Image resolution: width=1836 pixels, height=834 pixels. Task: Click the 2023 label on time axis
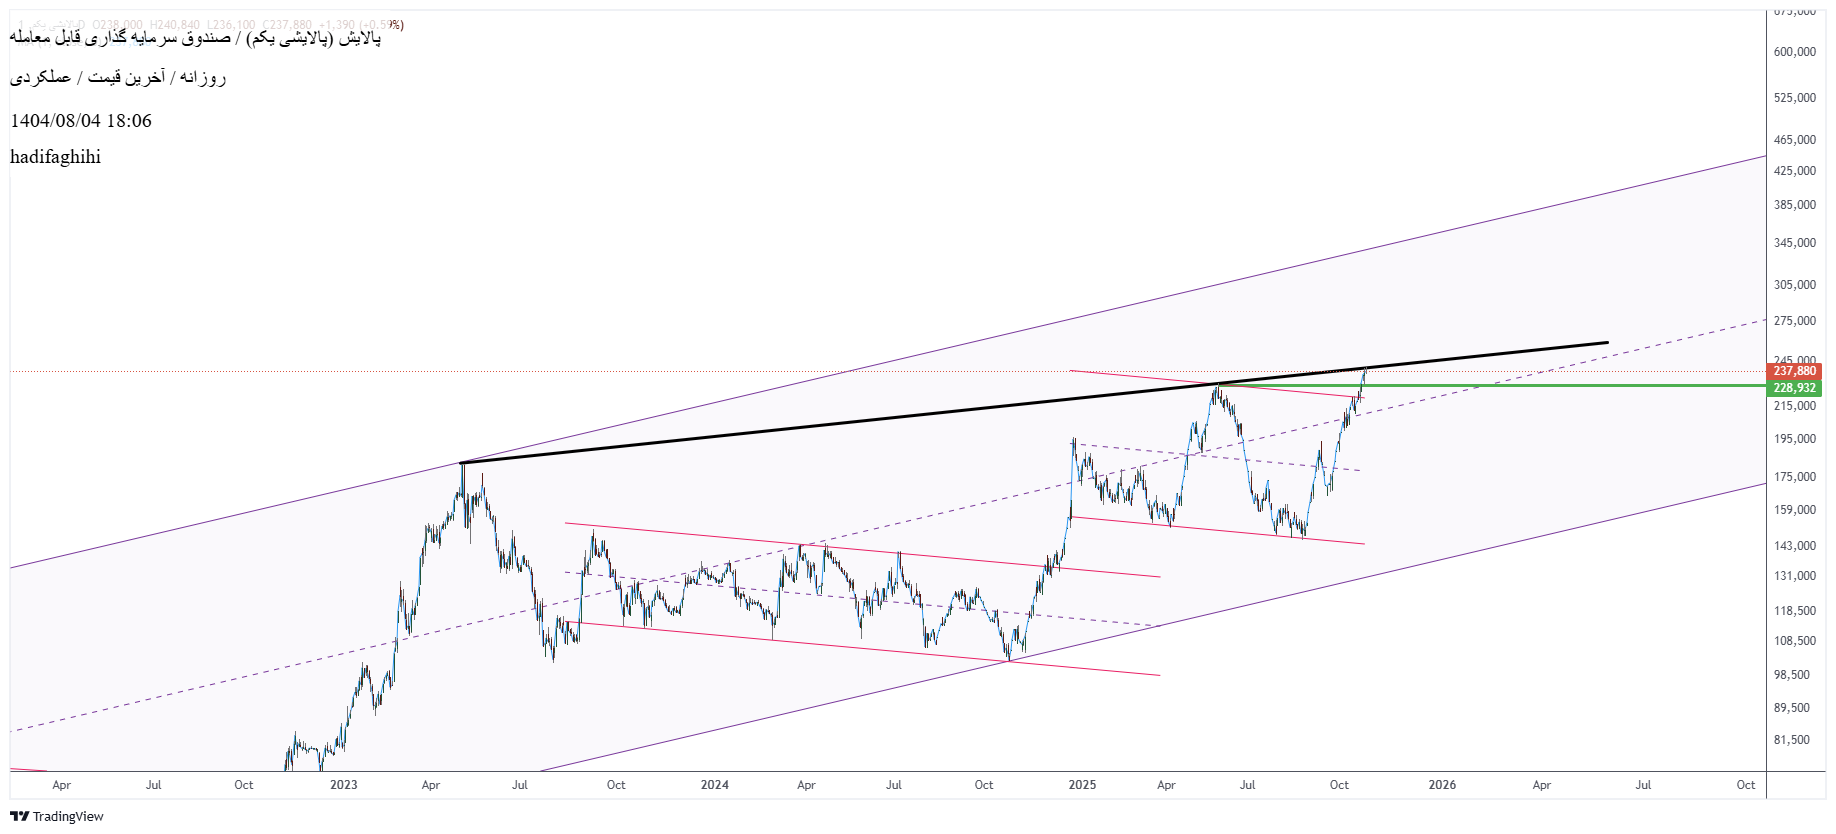coord(343,785)
